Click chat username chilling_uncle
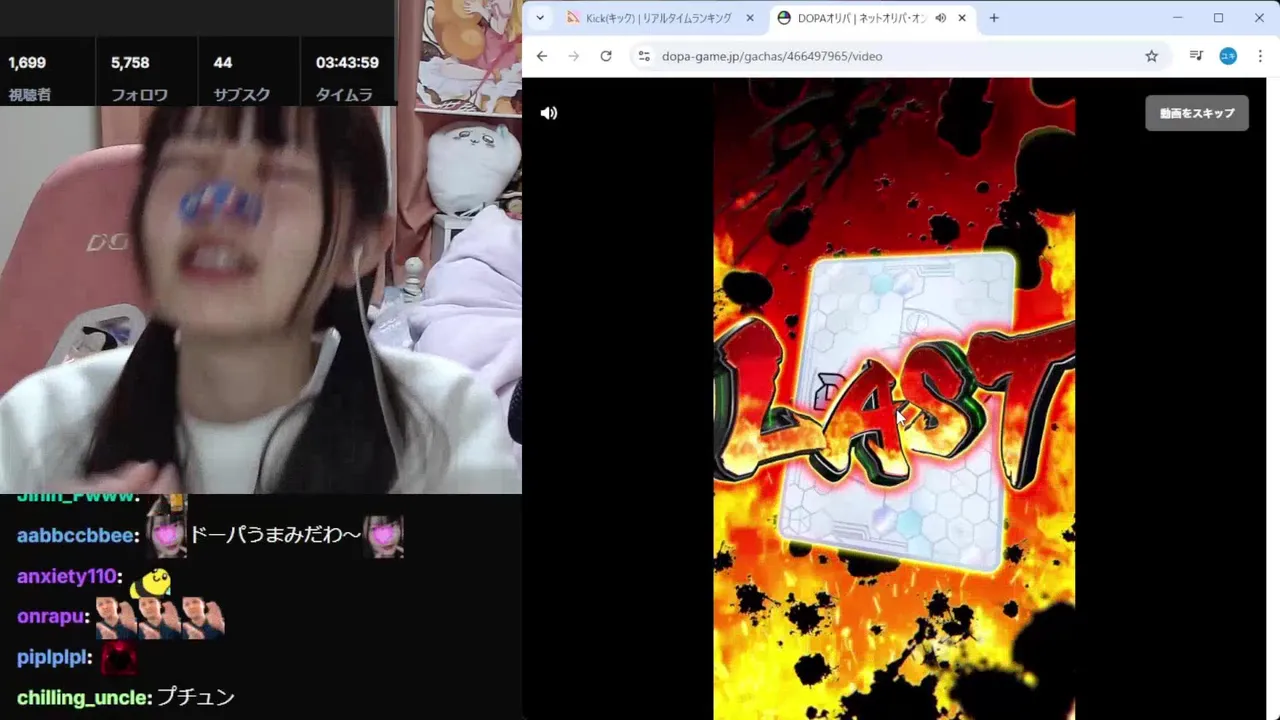Viewport: 1280px width, 720px height. (x=84, y=698)
